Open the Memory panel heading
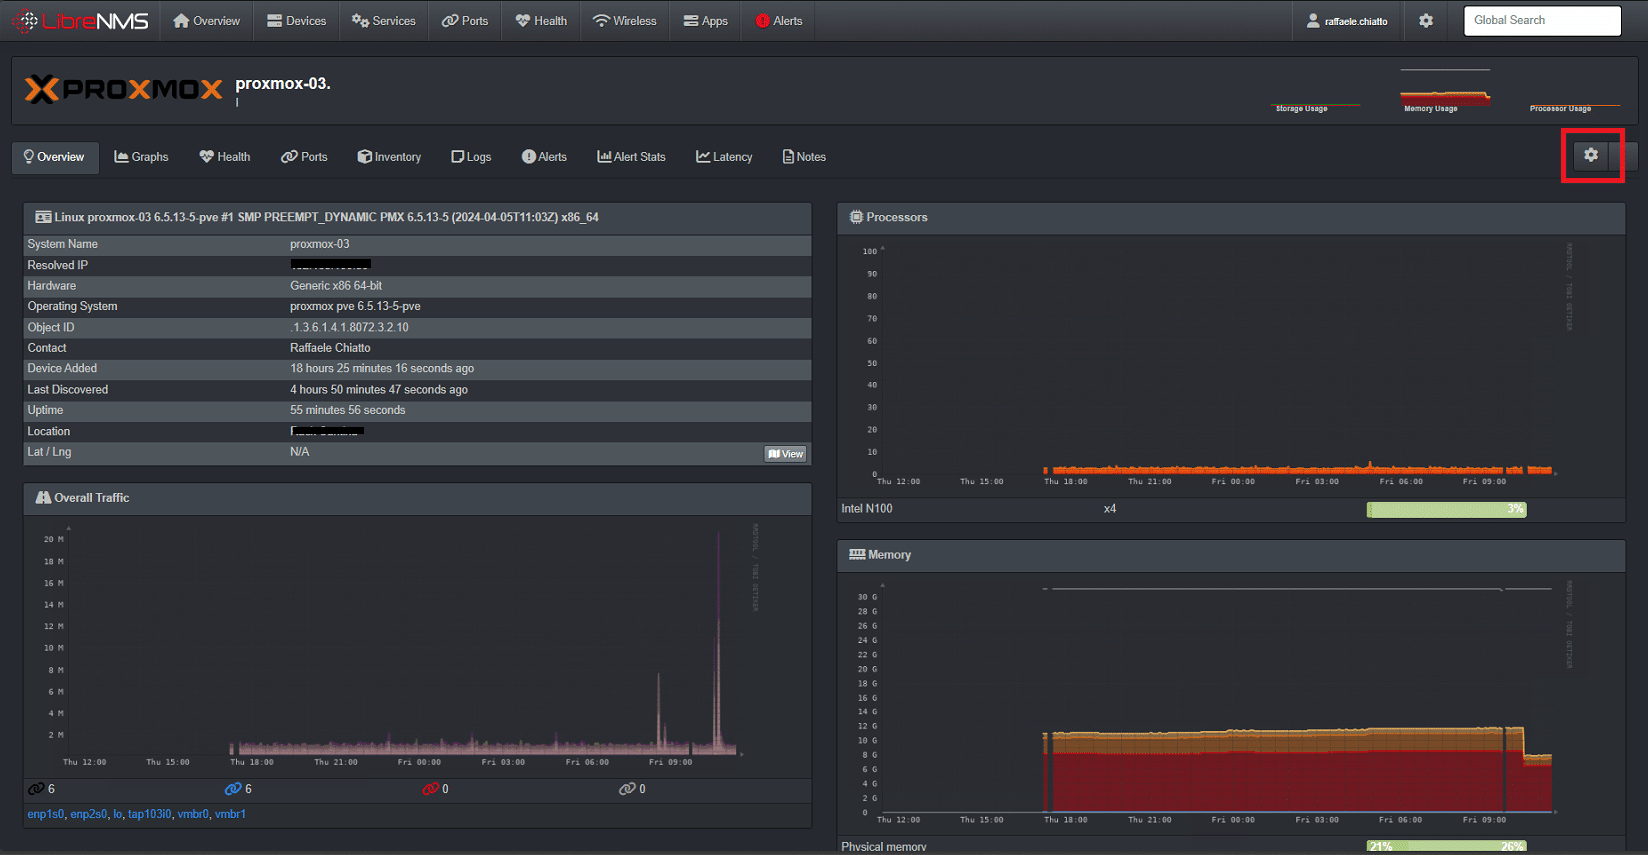Image resolution: width=1648 pixels, height=855 pixels. click(889, 555)
